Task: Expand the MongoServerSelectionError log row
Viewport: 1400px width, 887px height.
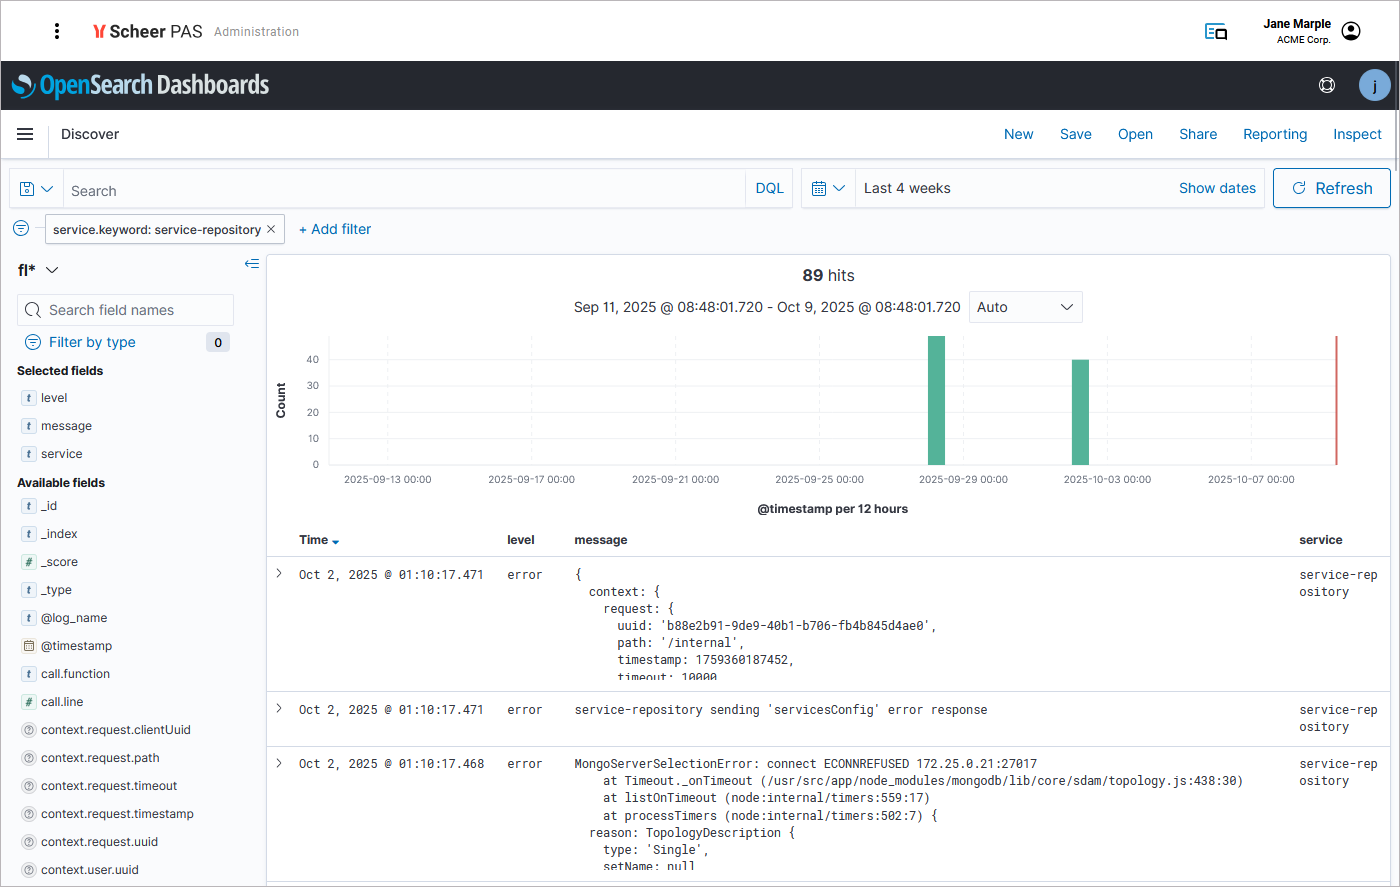Action: pos(279,763)
